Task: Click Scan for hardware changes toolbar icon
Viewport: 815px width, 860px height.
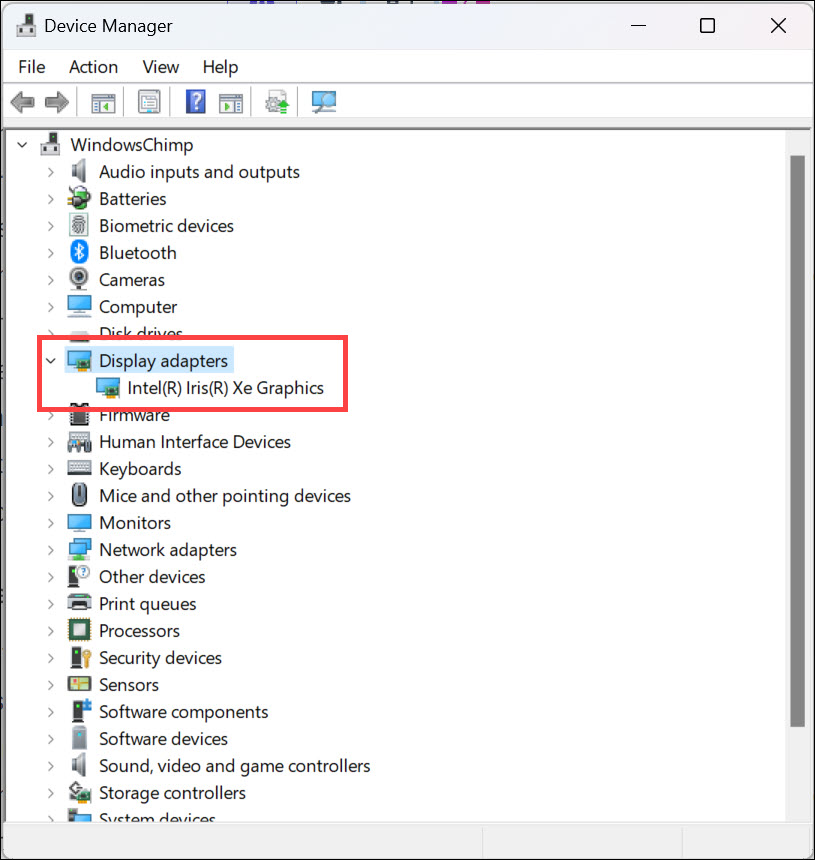Action: click(324, 102)
